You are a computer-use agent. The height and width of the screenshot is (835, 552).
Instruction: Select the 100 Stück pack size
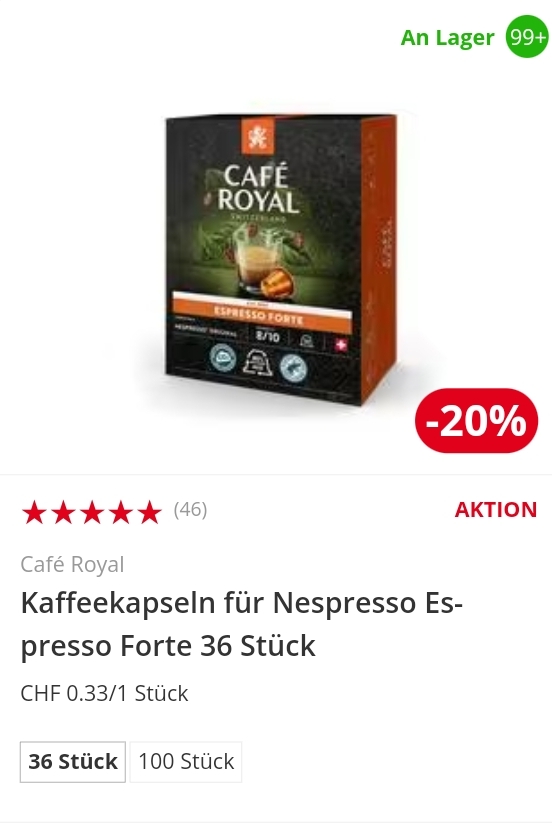(186, 762)
